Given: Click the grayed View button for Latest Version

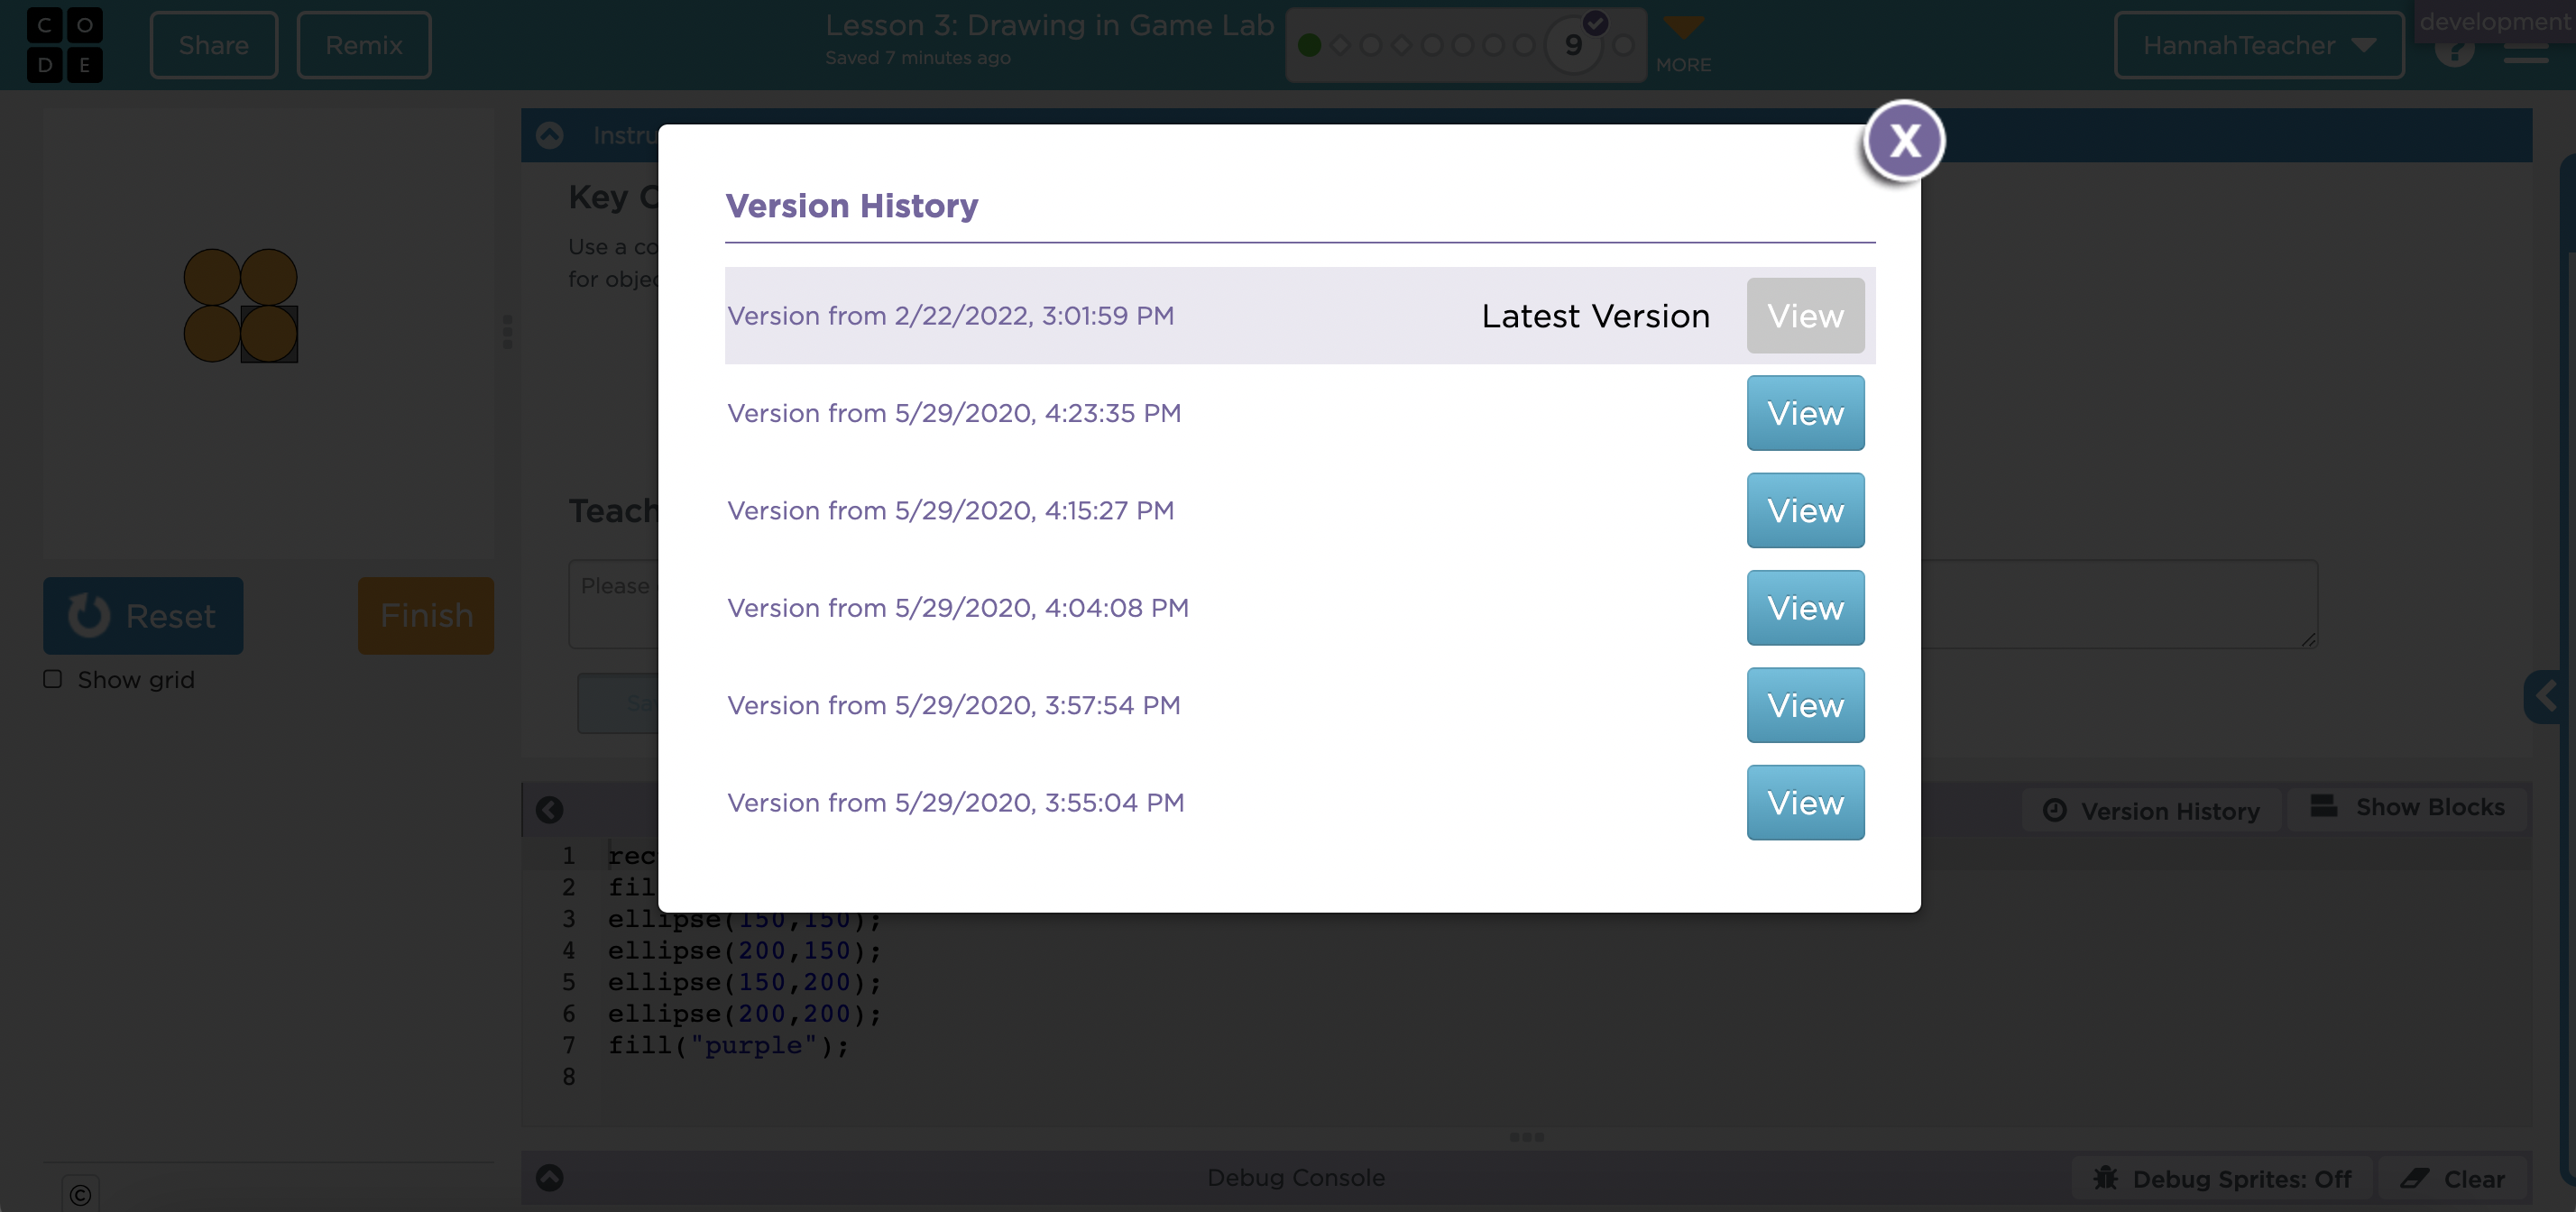Looking at the screenshot, I should tap(1805, 316).
